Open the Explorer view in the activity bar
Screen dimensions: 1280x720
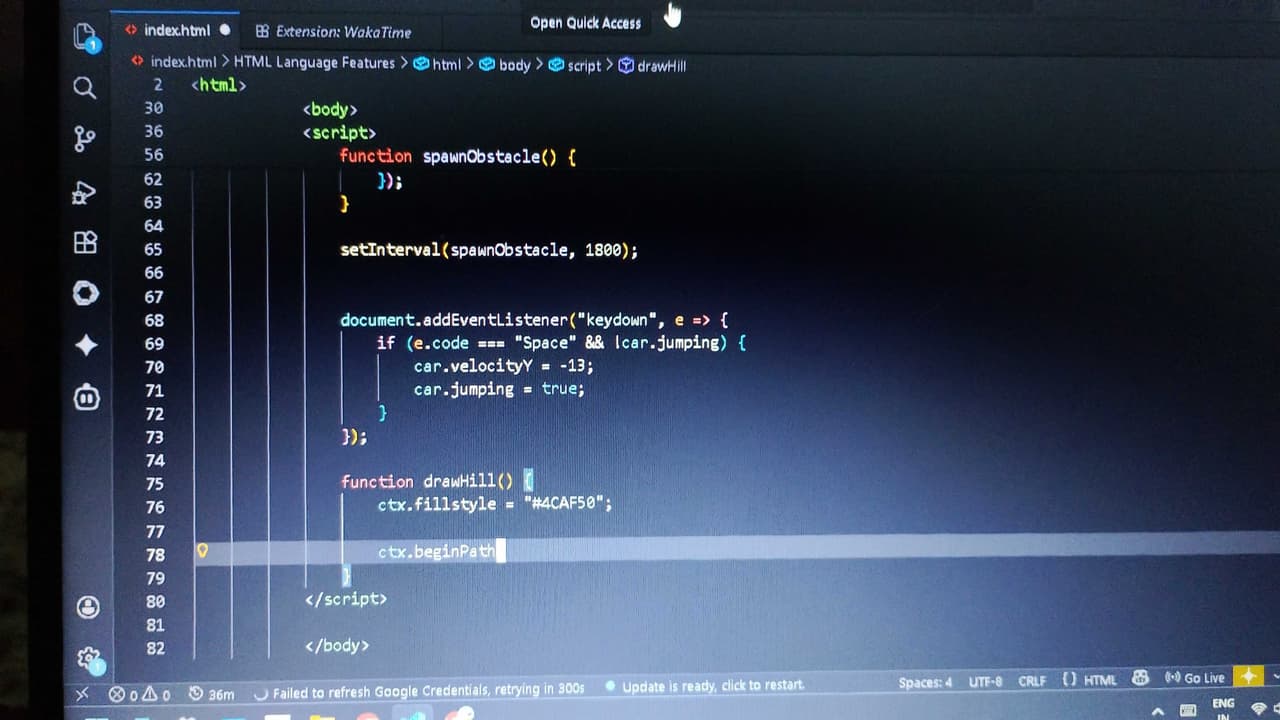pyautogui.click(x=87, y=39)
